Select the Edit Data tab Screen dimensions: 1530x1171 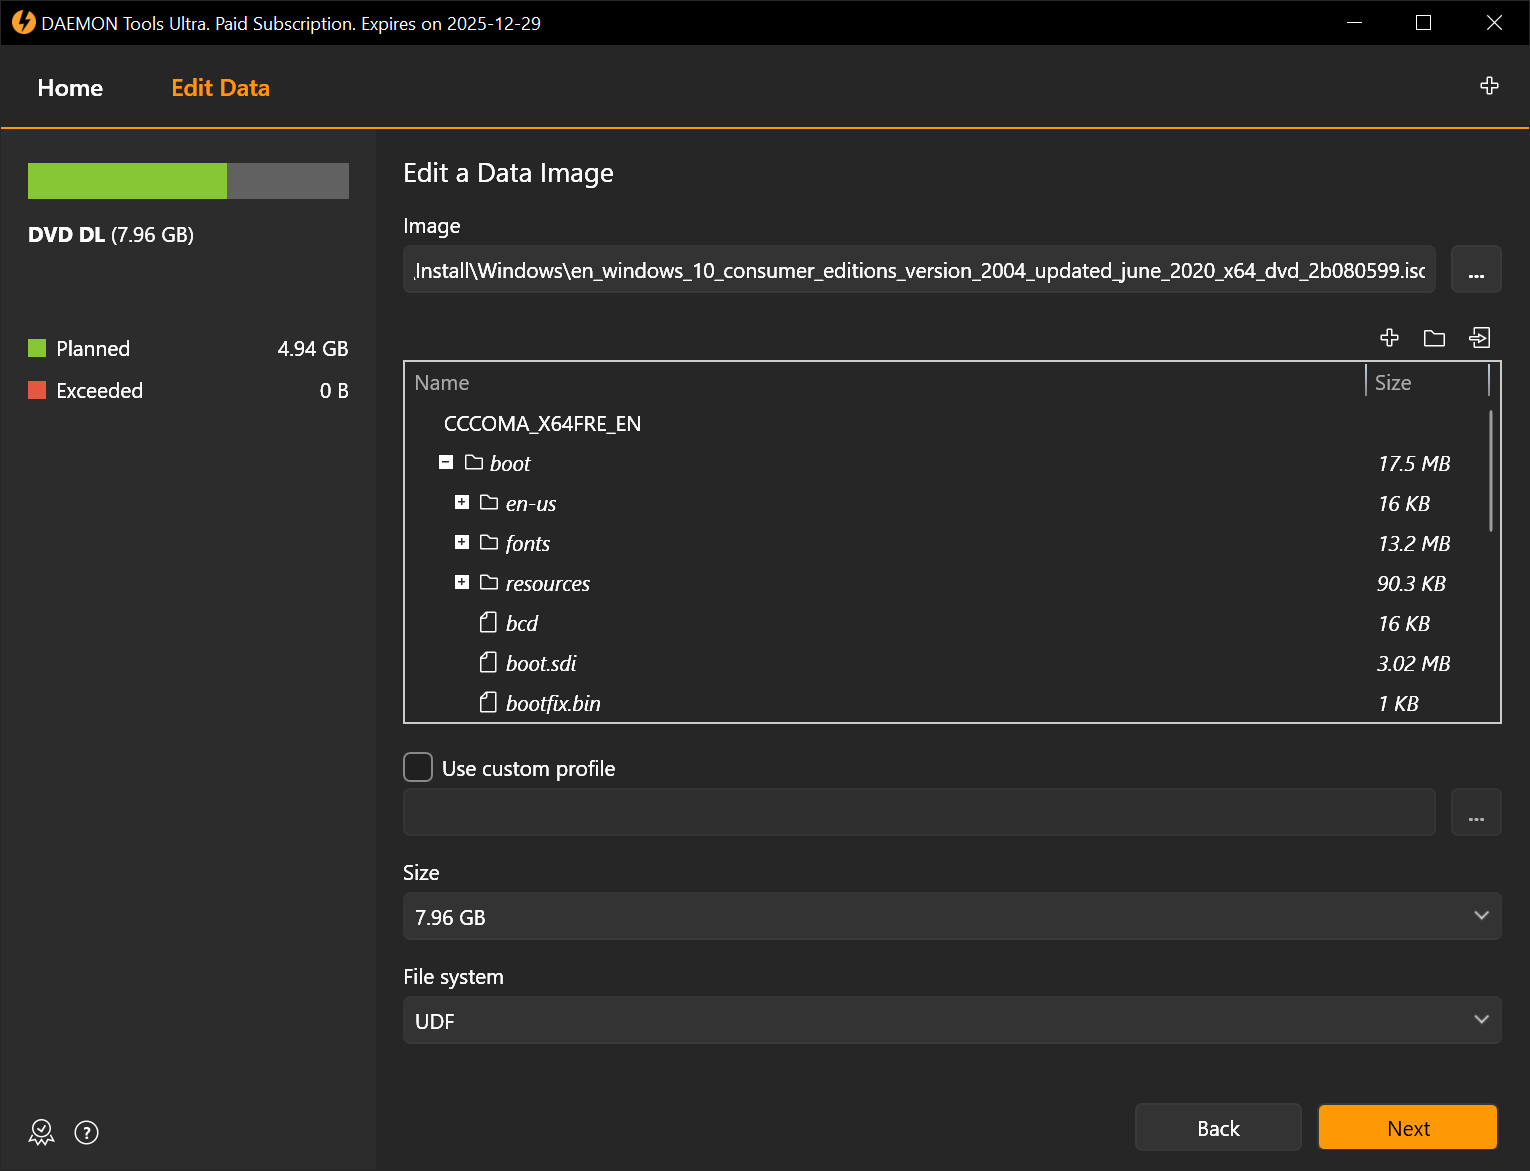[x=220, y=88]
